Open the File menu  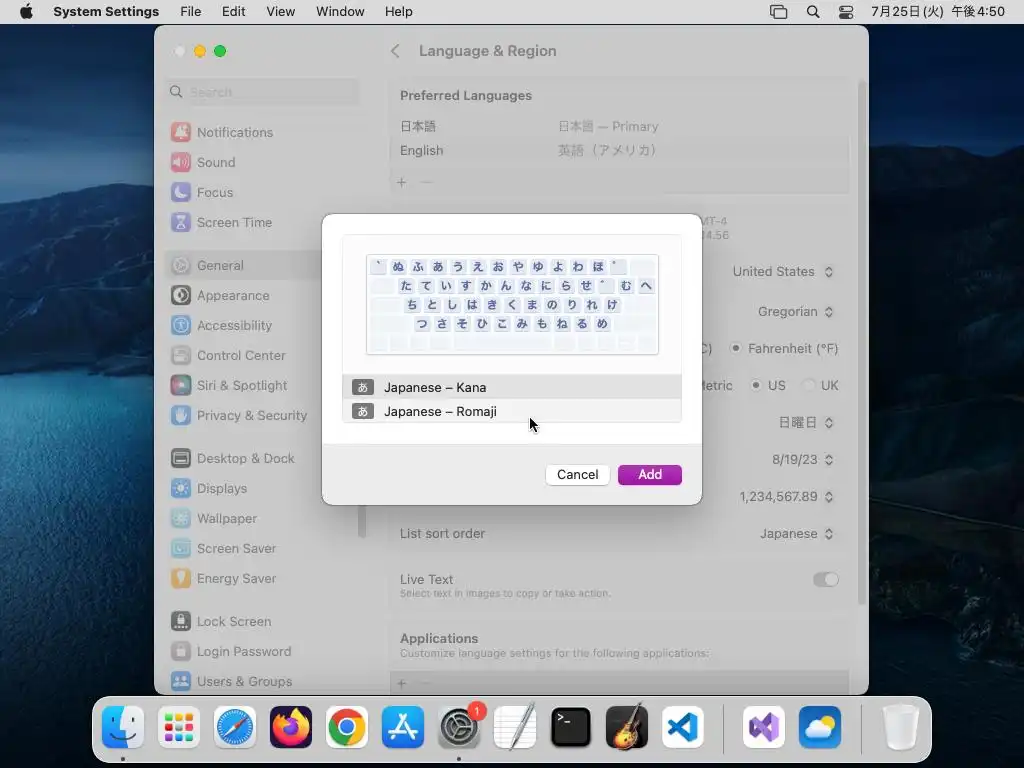[x=191, y=12]
